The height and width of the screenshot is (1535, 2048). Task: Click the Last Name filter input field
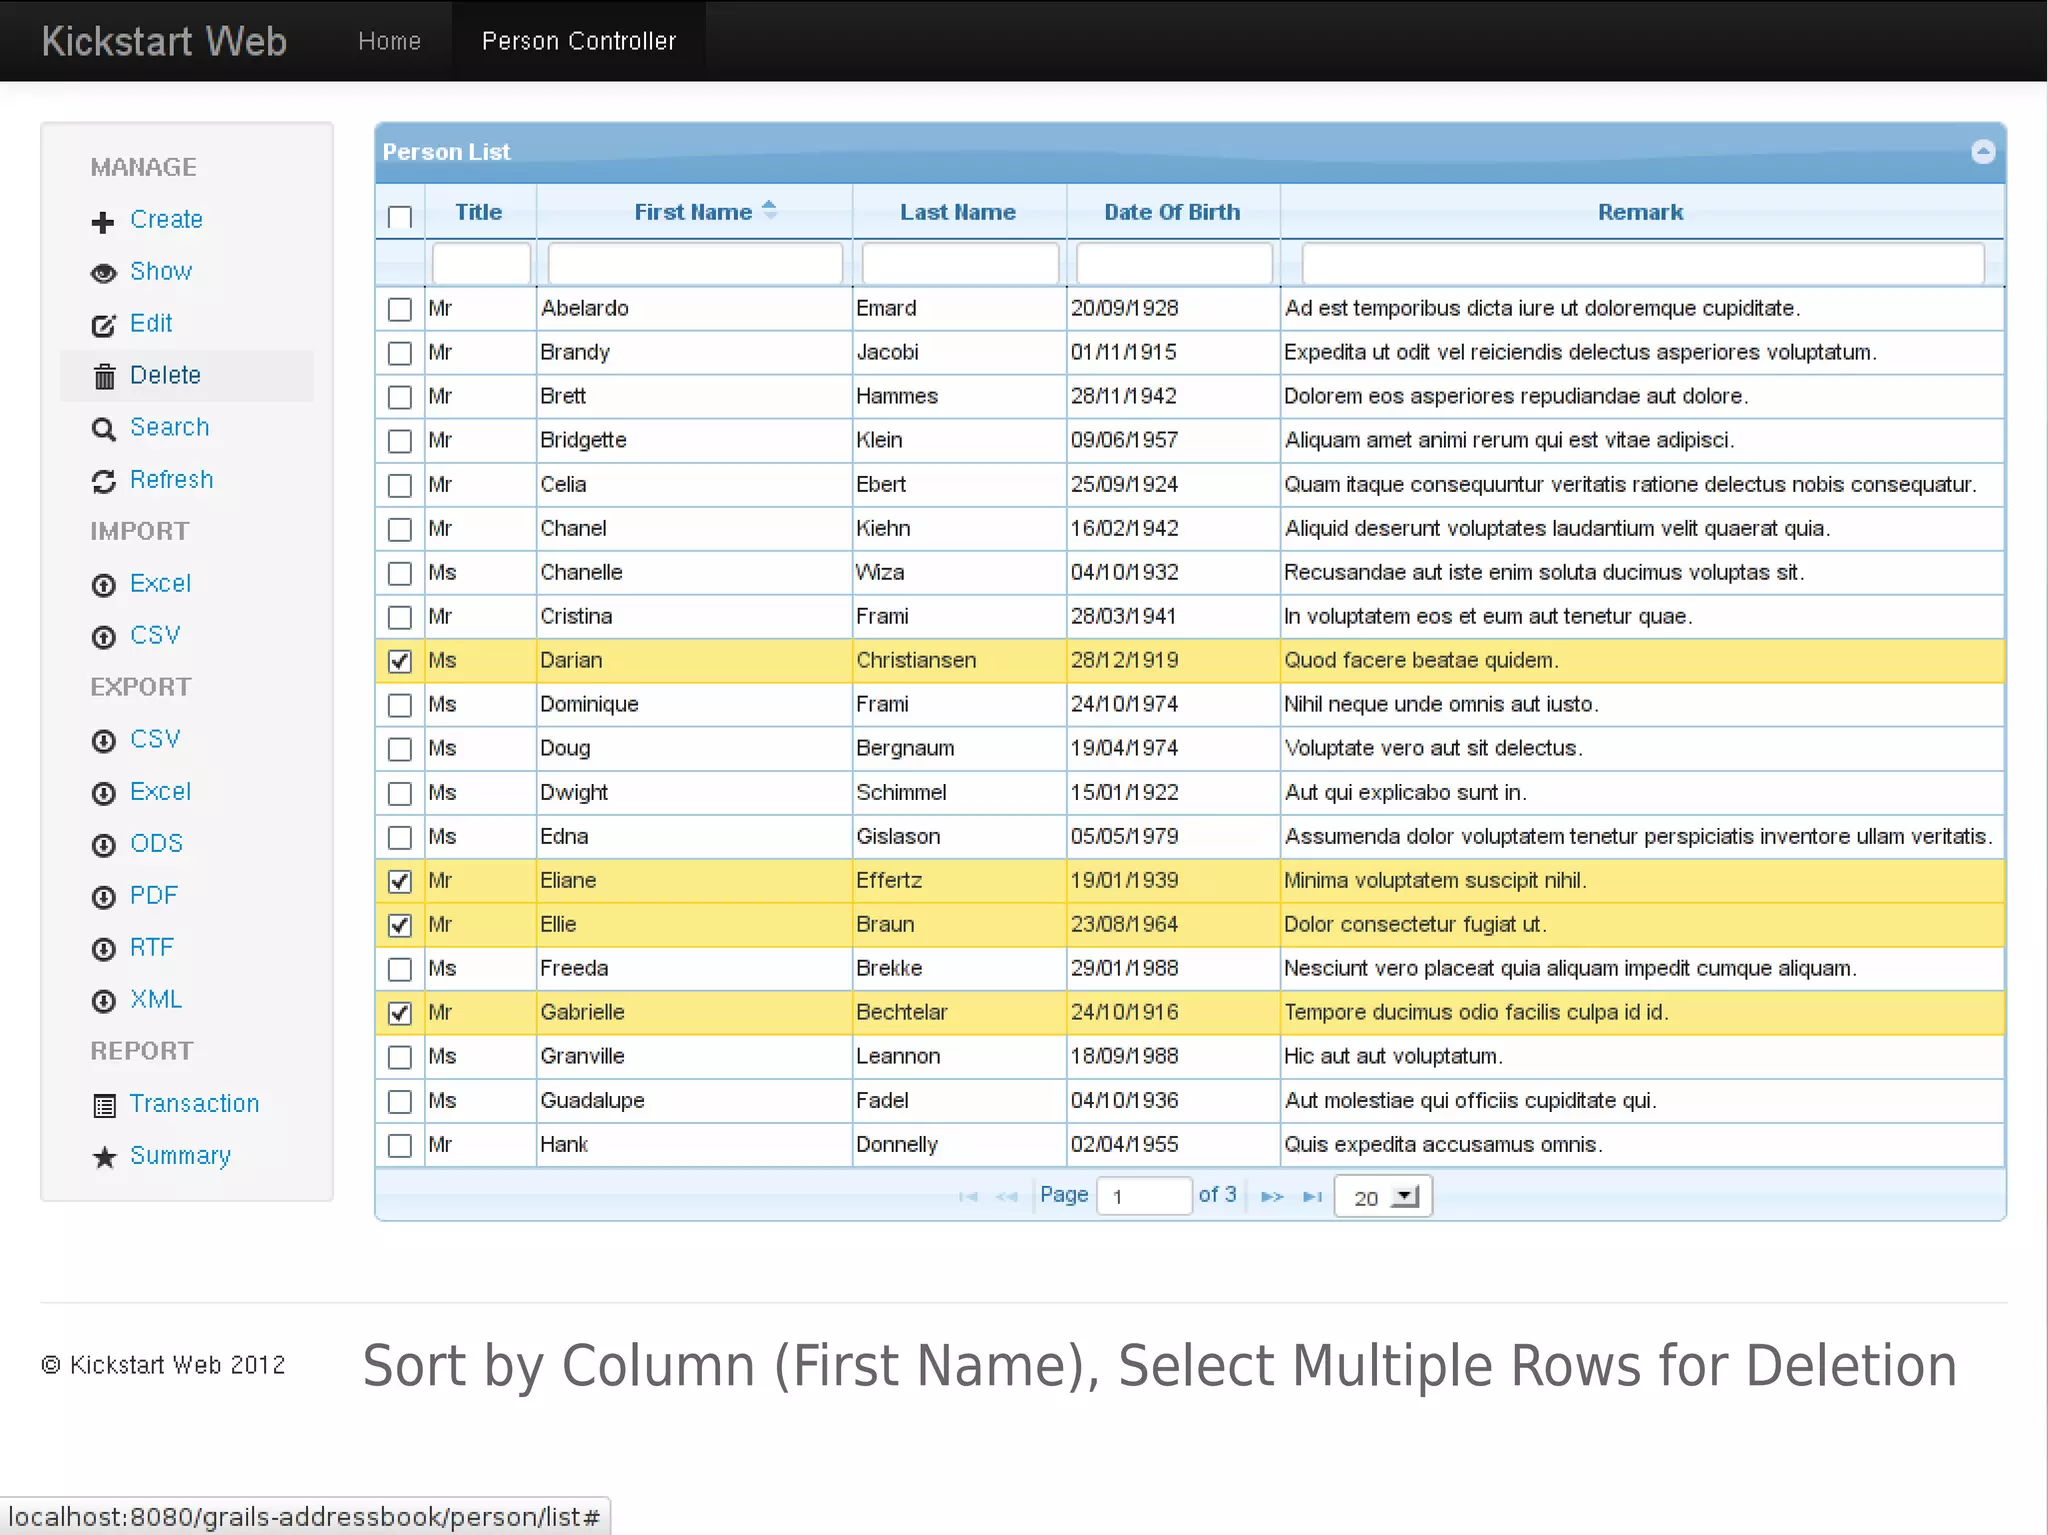tap(959, 264)
